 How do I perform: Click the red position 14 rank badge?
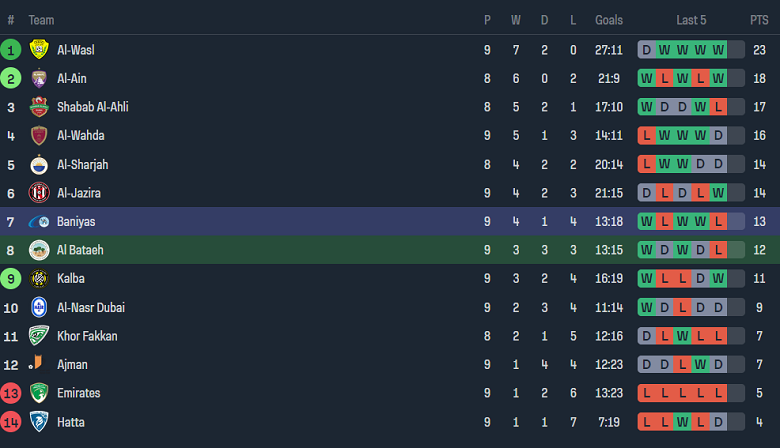11,422
